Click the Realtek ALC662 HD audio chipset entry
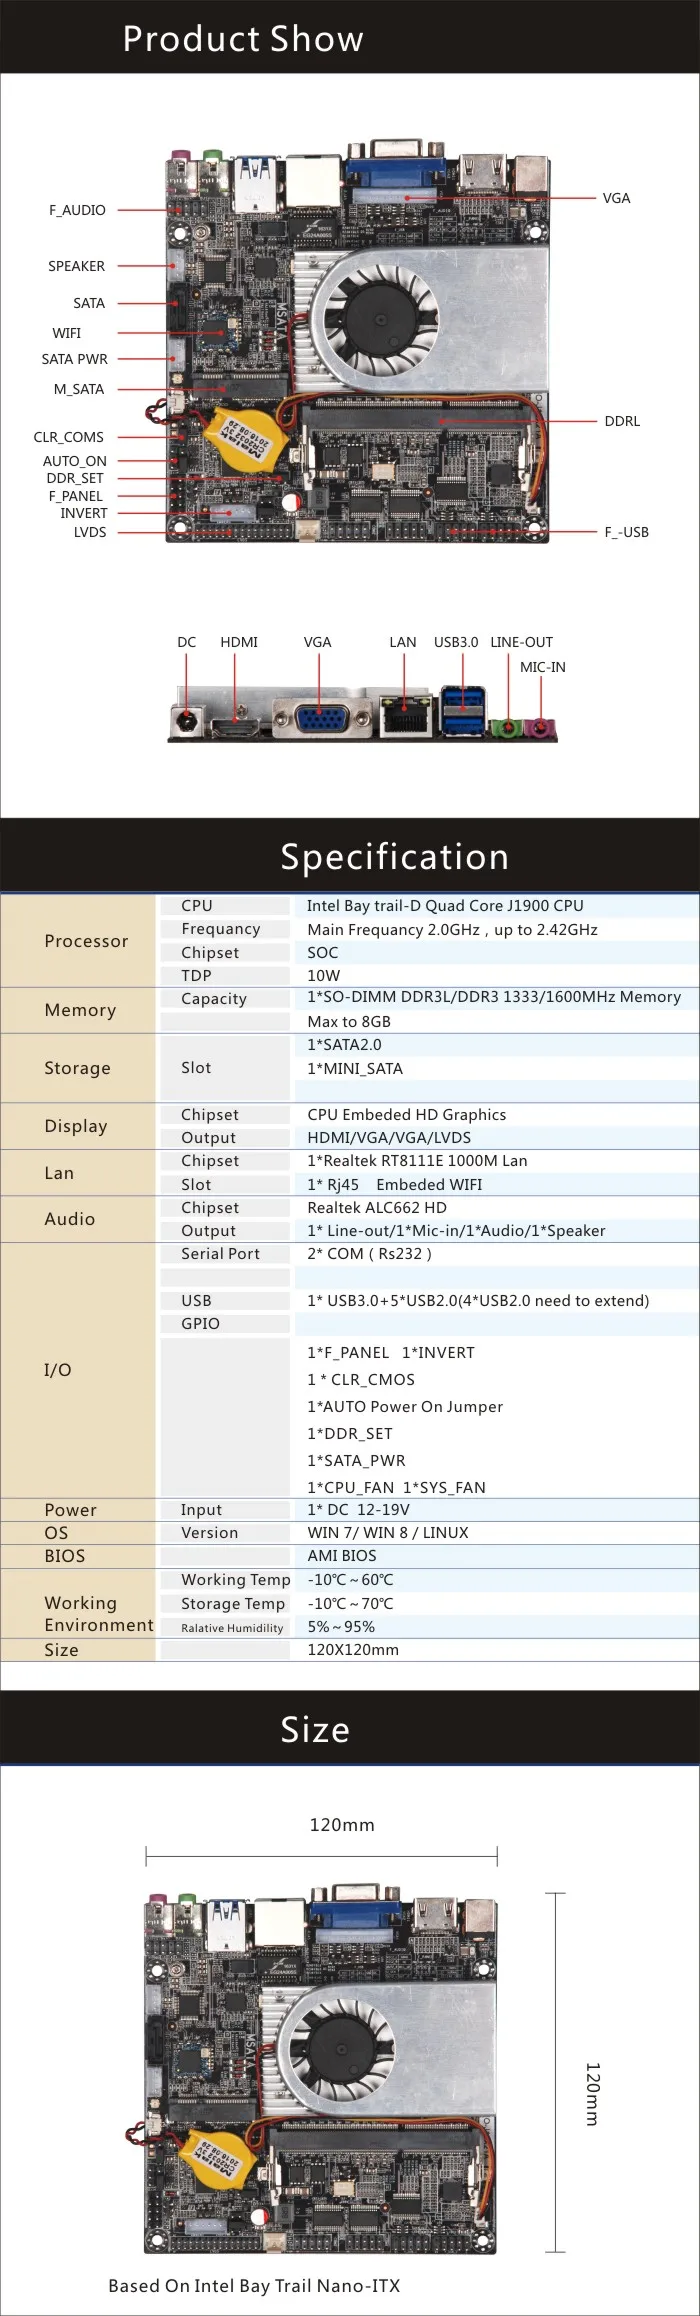 [377, 1208]
